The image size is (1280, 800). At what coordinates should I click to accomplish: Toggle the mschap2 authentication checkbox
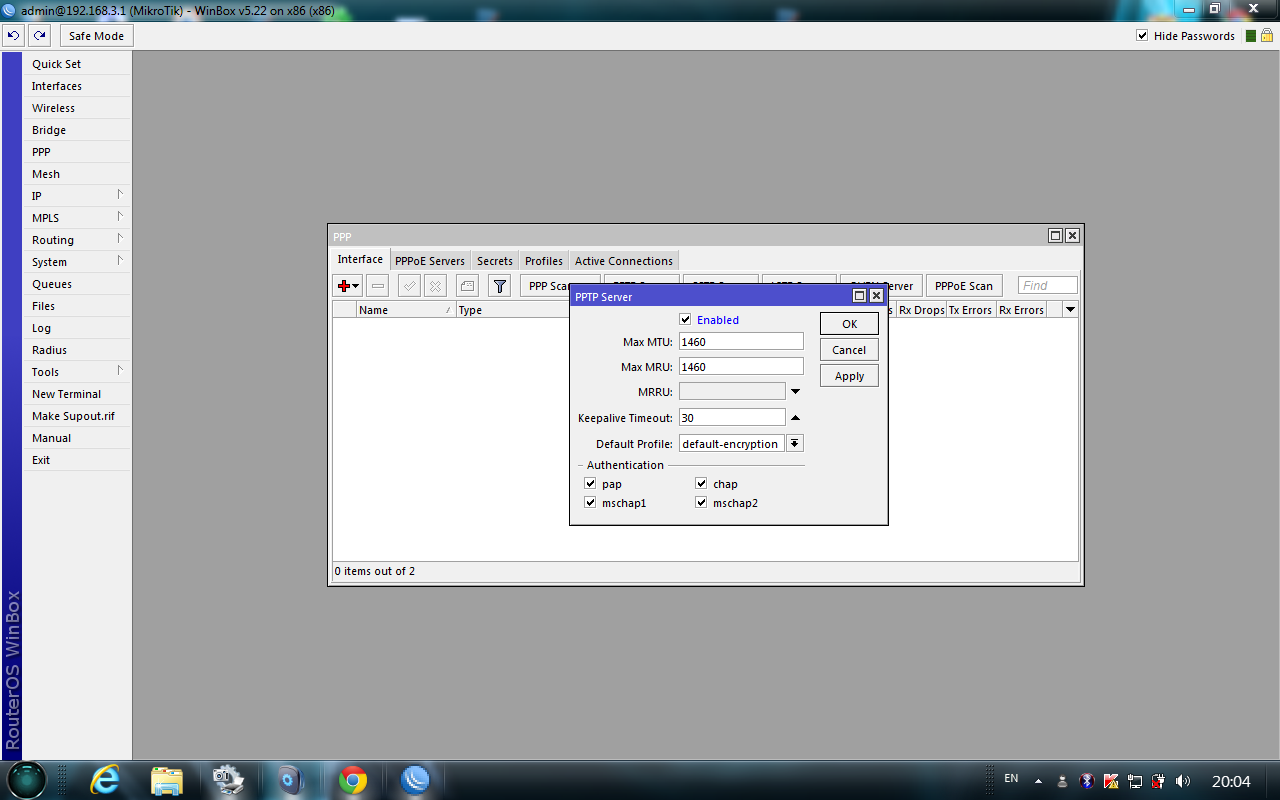[701, 503]
